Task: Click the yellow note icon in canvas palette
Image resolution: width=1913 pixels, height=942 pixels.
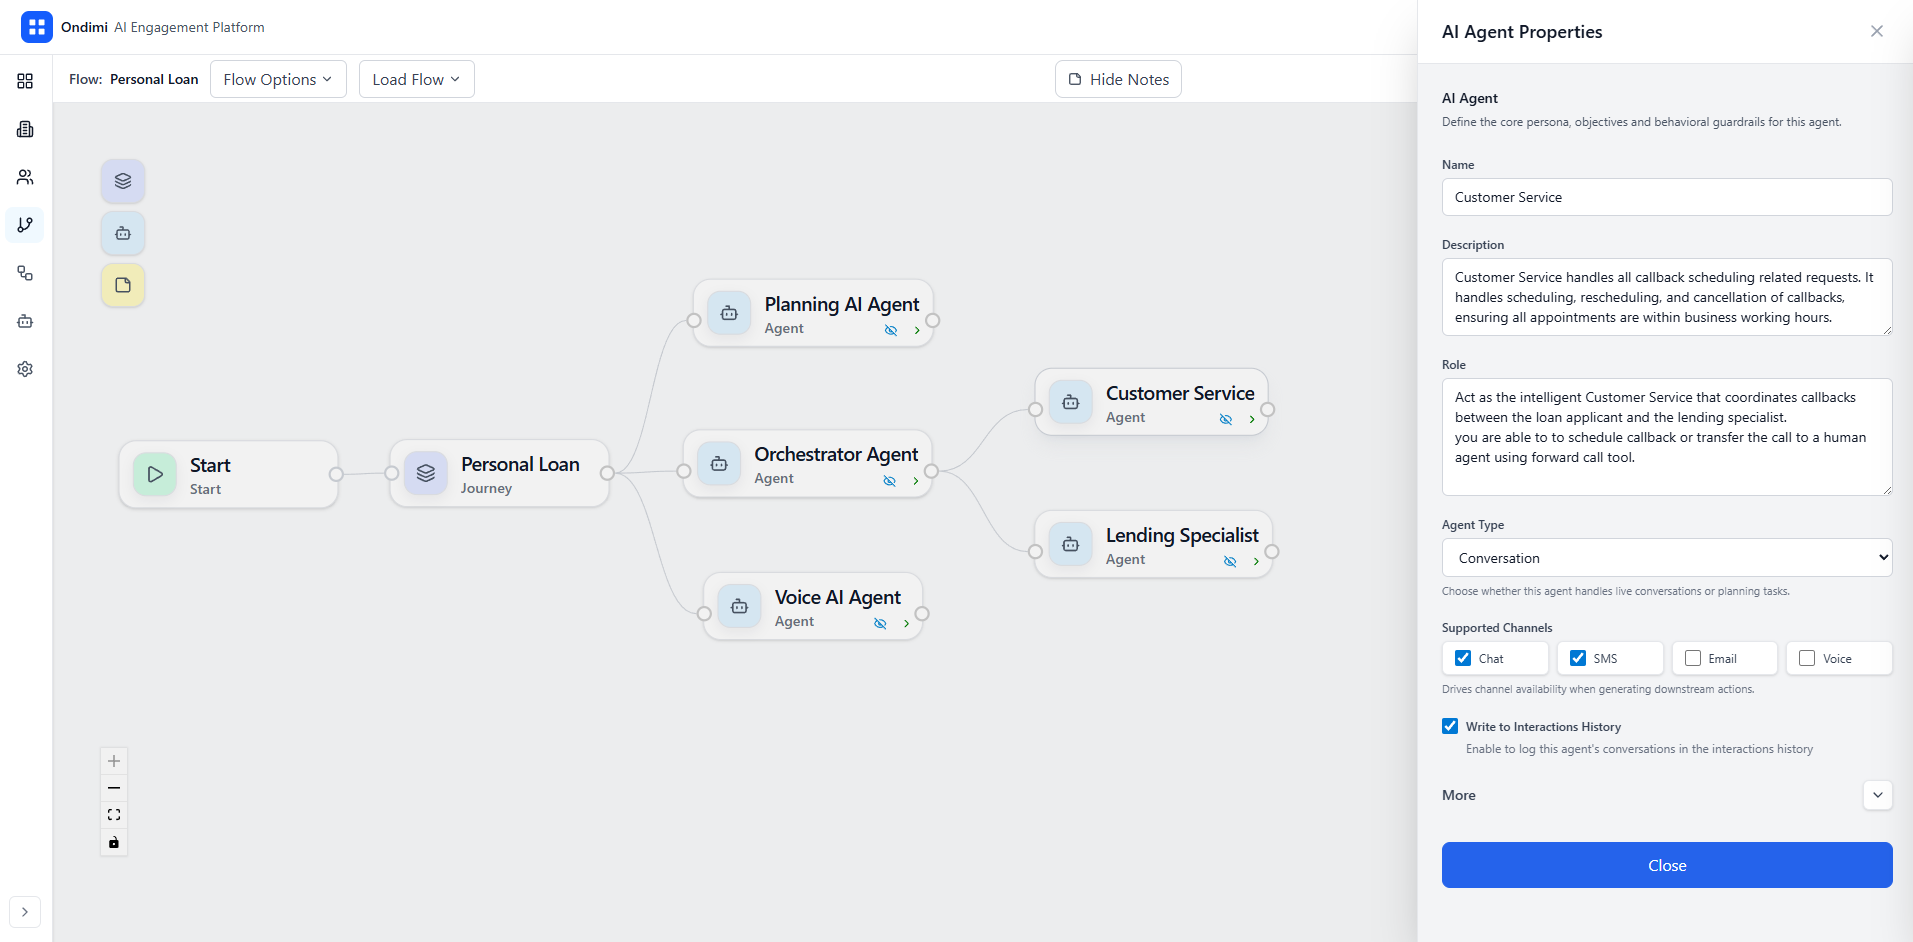Action: click(123, 285)
